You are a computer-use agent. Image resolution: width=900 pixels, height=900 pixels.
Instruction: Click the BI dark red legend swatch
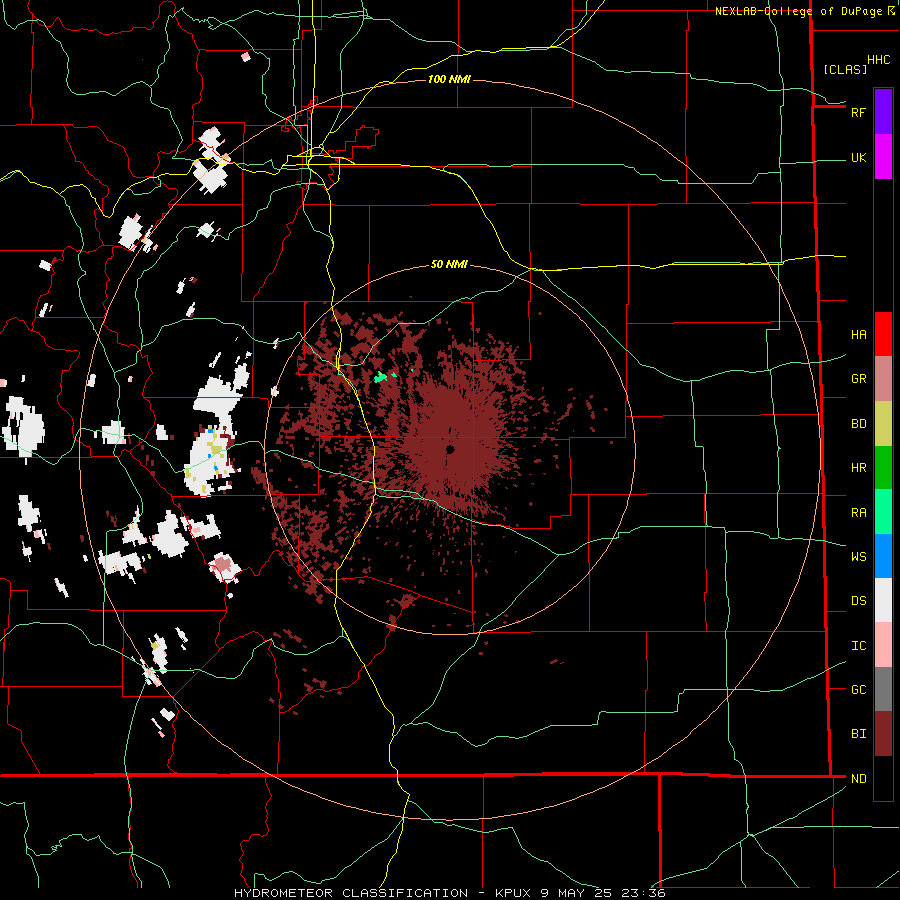pos(883,734)
